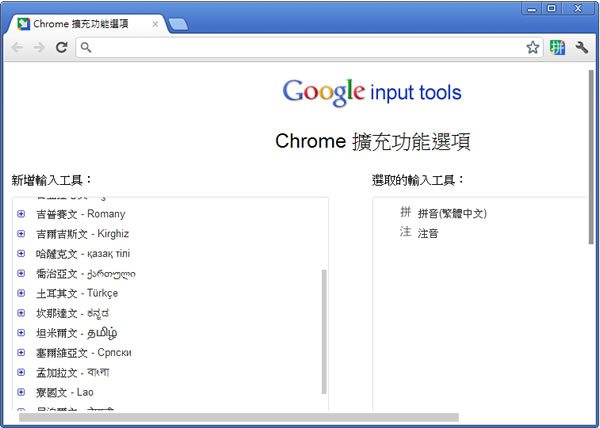The image size is (600, 428).
Task: Select the 吉普賽文 - Romany language text
Action: pos(81,214)
